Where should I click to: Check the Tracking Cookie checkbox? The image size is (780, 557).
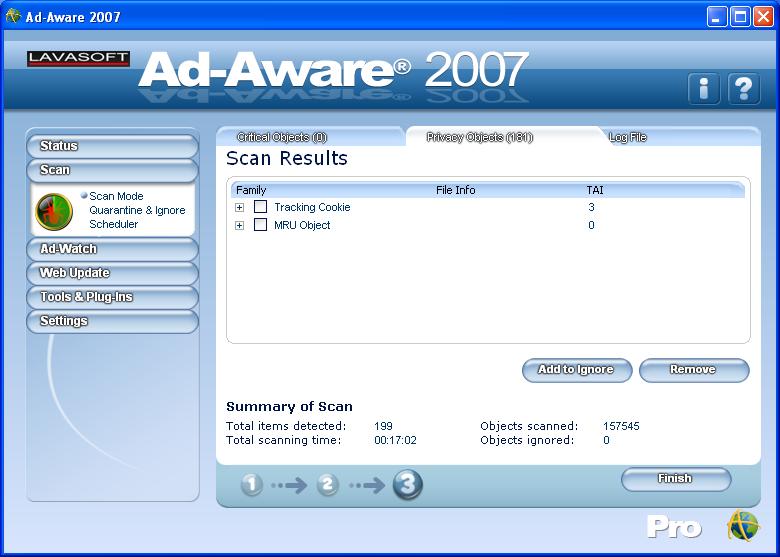(260, 206)
